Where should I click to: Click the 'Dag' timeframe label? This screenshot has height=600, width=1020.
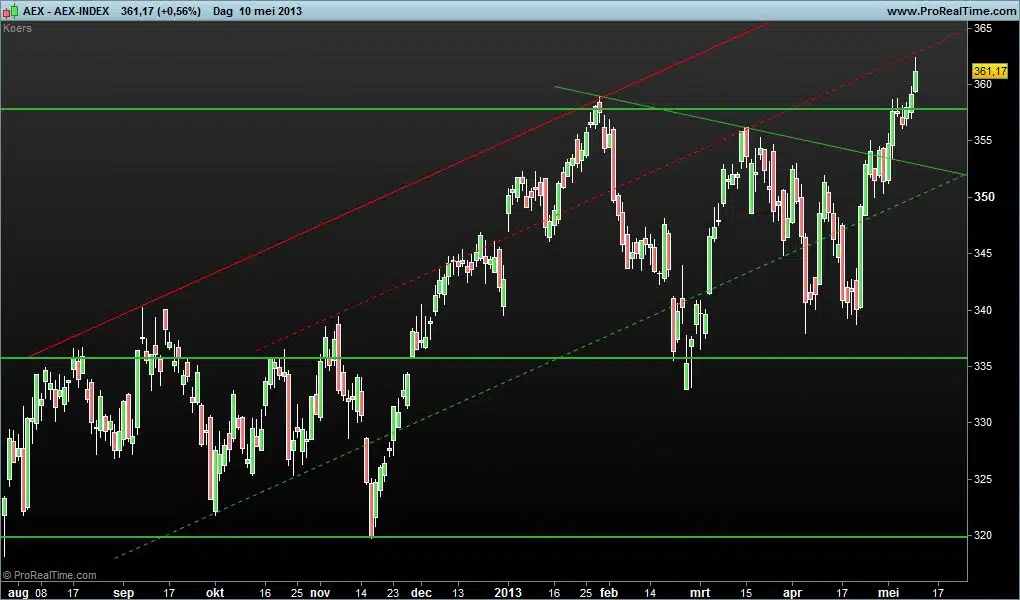(x=223, y=11)
